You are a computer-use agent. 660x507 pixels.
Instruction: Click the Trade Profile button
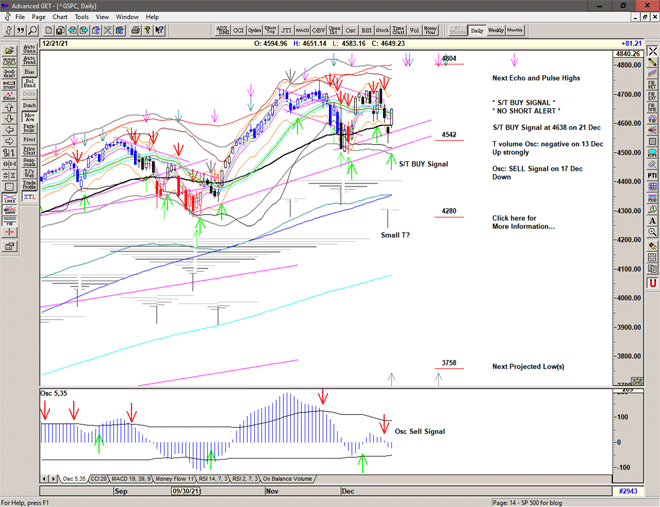(29, 183)
